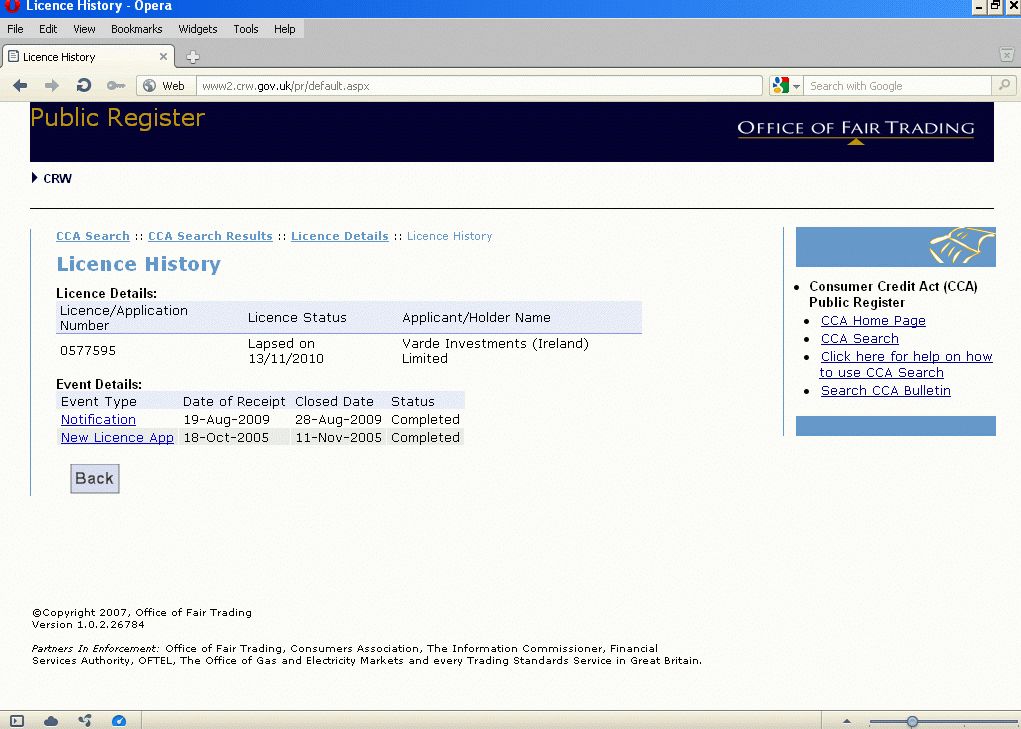Click the 18-Oct-2005 receipt date

click(226, 438)
